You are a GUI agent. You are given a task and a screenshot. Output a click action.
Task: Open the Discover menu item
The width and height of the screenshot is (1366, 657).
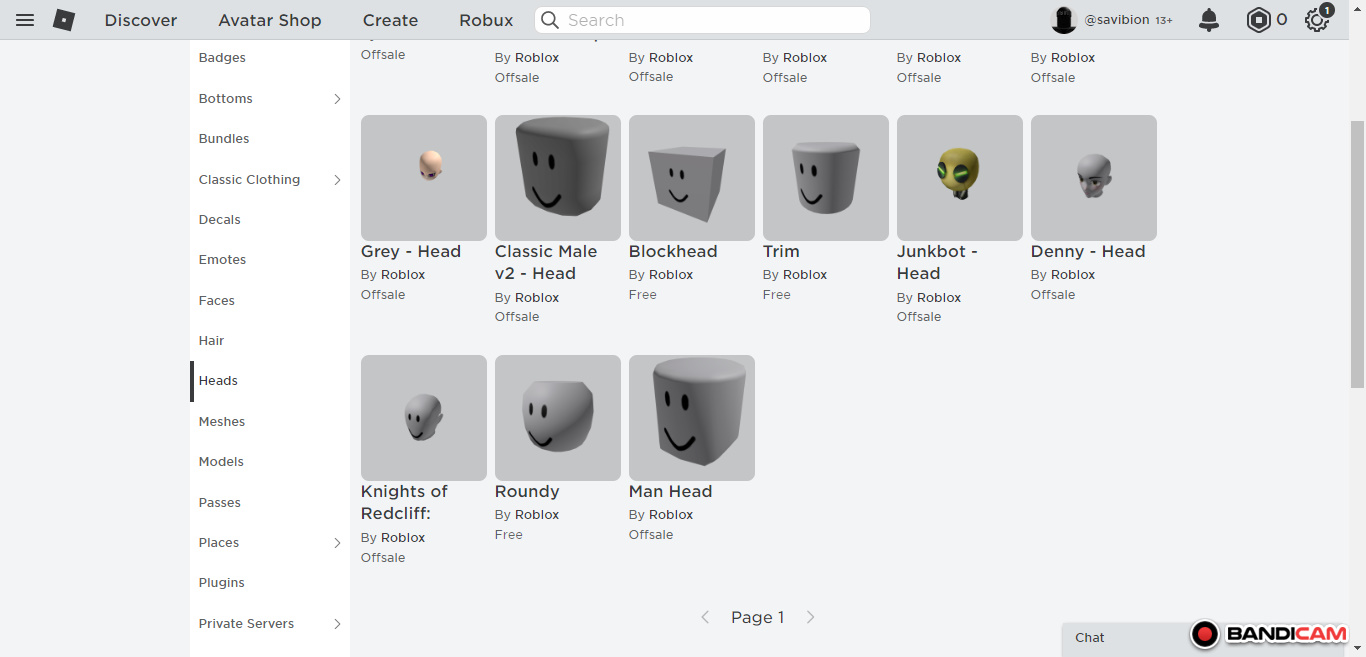point(141,20)
